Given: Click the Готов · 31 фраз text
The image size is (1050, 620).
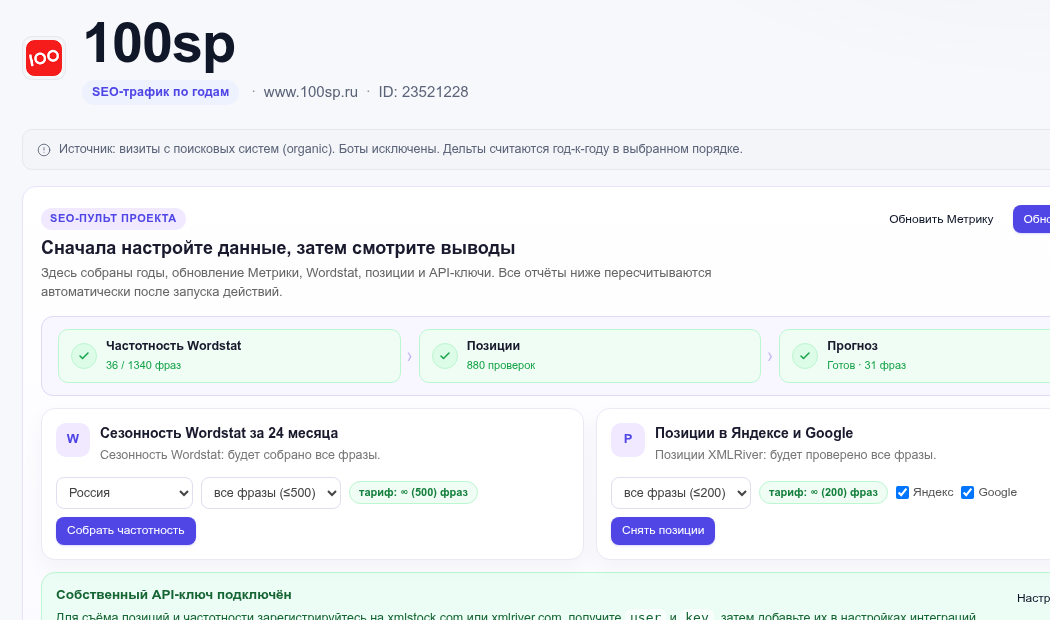Looking at the screenshot, I should pyautogui.click(x=867, y=365).
